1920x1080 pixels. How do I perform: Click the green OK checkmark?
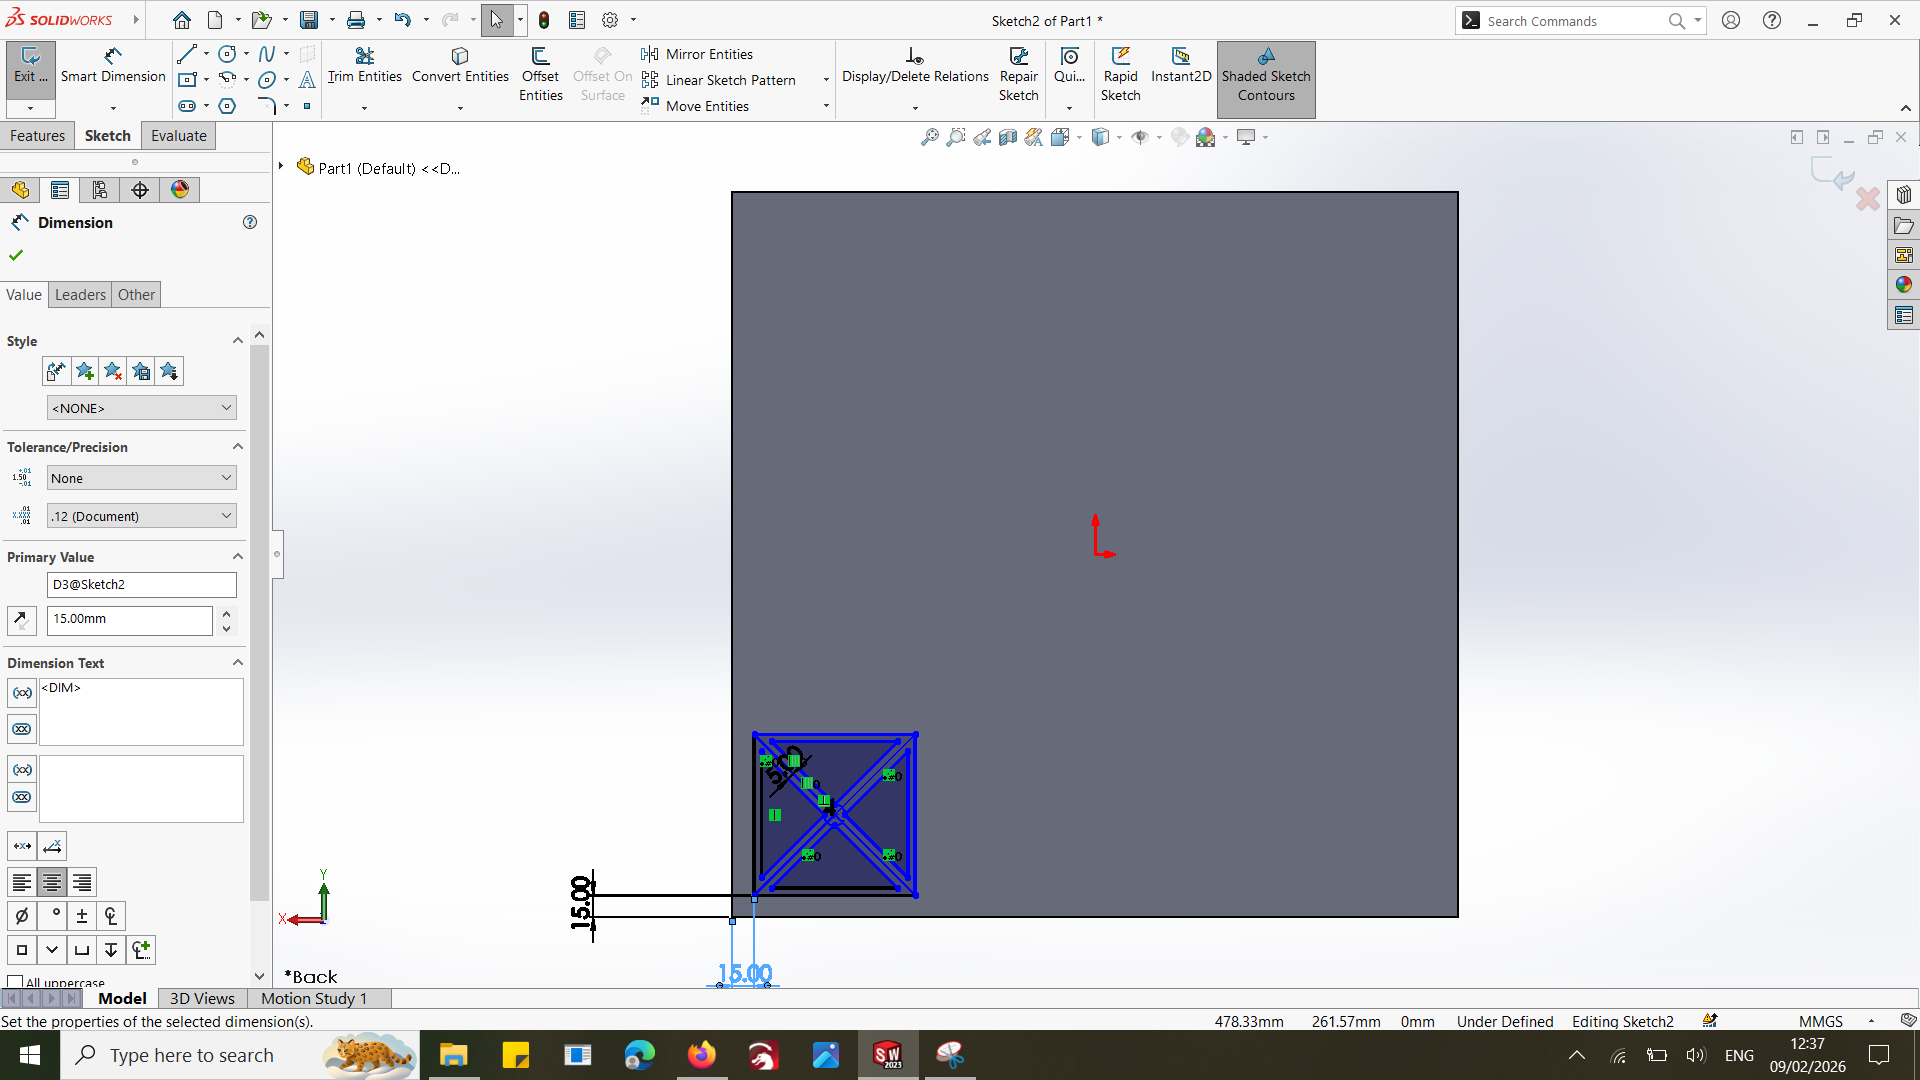click(16, 256)
